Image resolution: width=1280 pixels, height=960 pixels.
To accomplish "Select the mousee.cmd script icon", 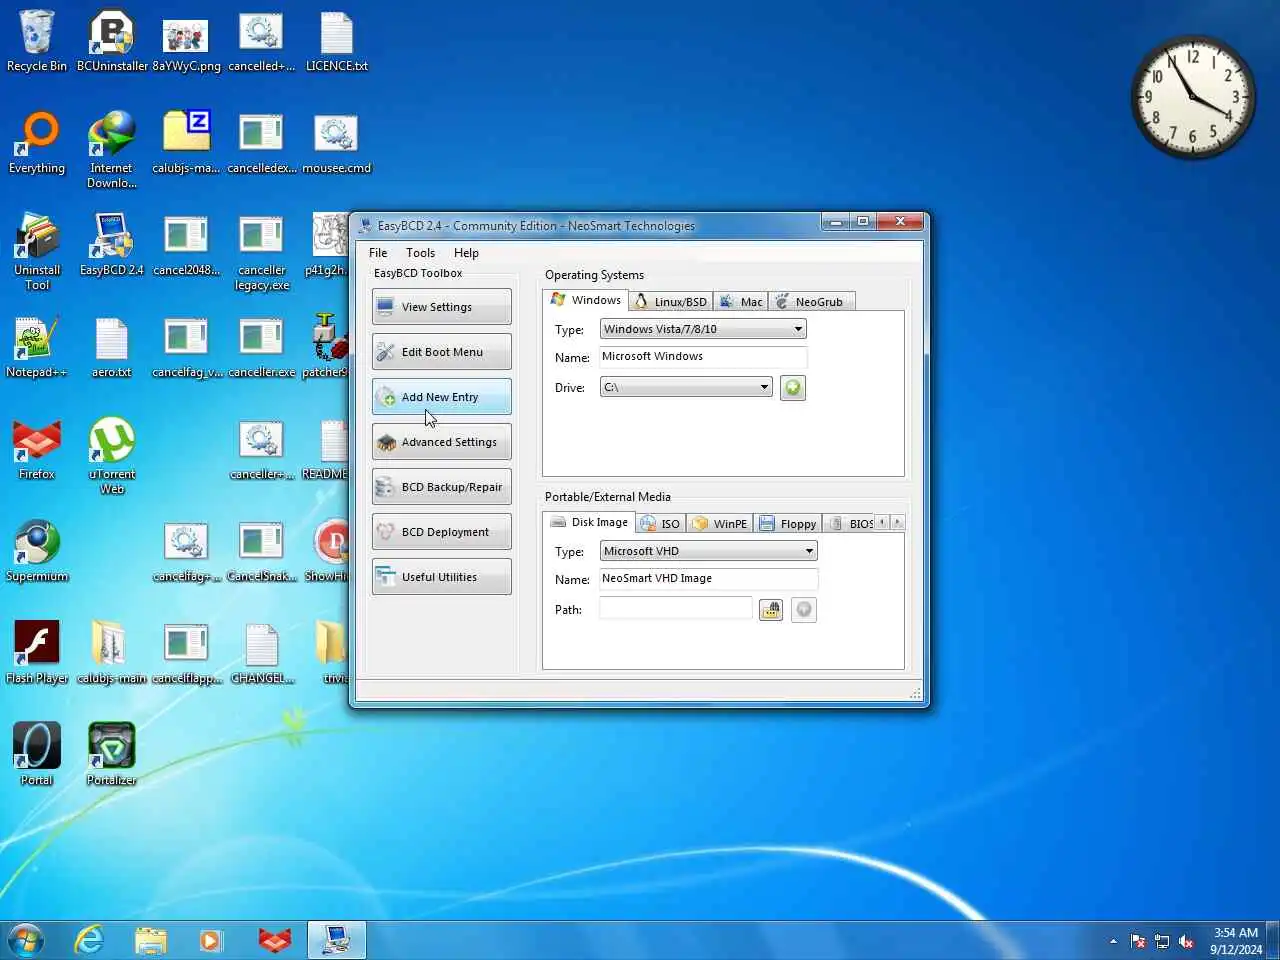I will 337,143.
